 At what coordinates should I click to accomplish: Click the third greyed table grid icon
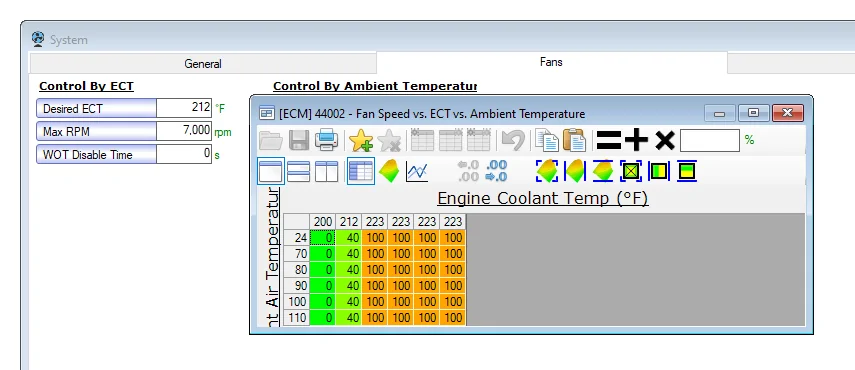click(x=478, y=140)
